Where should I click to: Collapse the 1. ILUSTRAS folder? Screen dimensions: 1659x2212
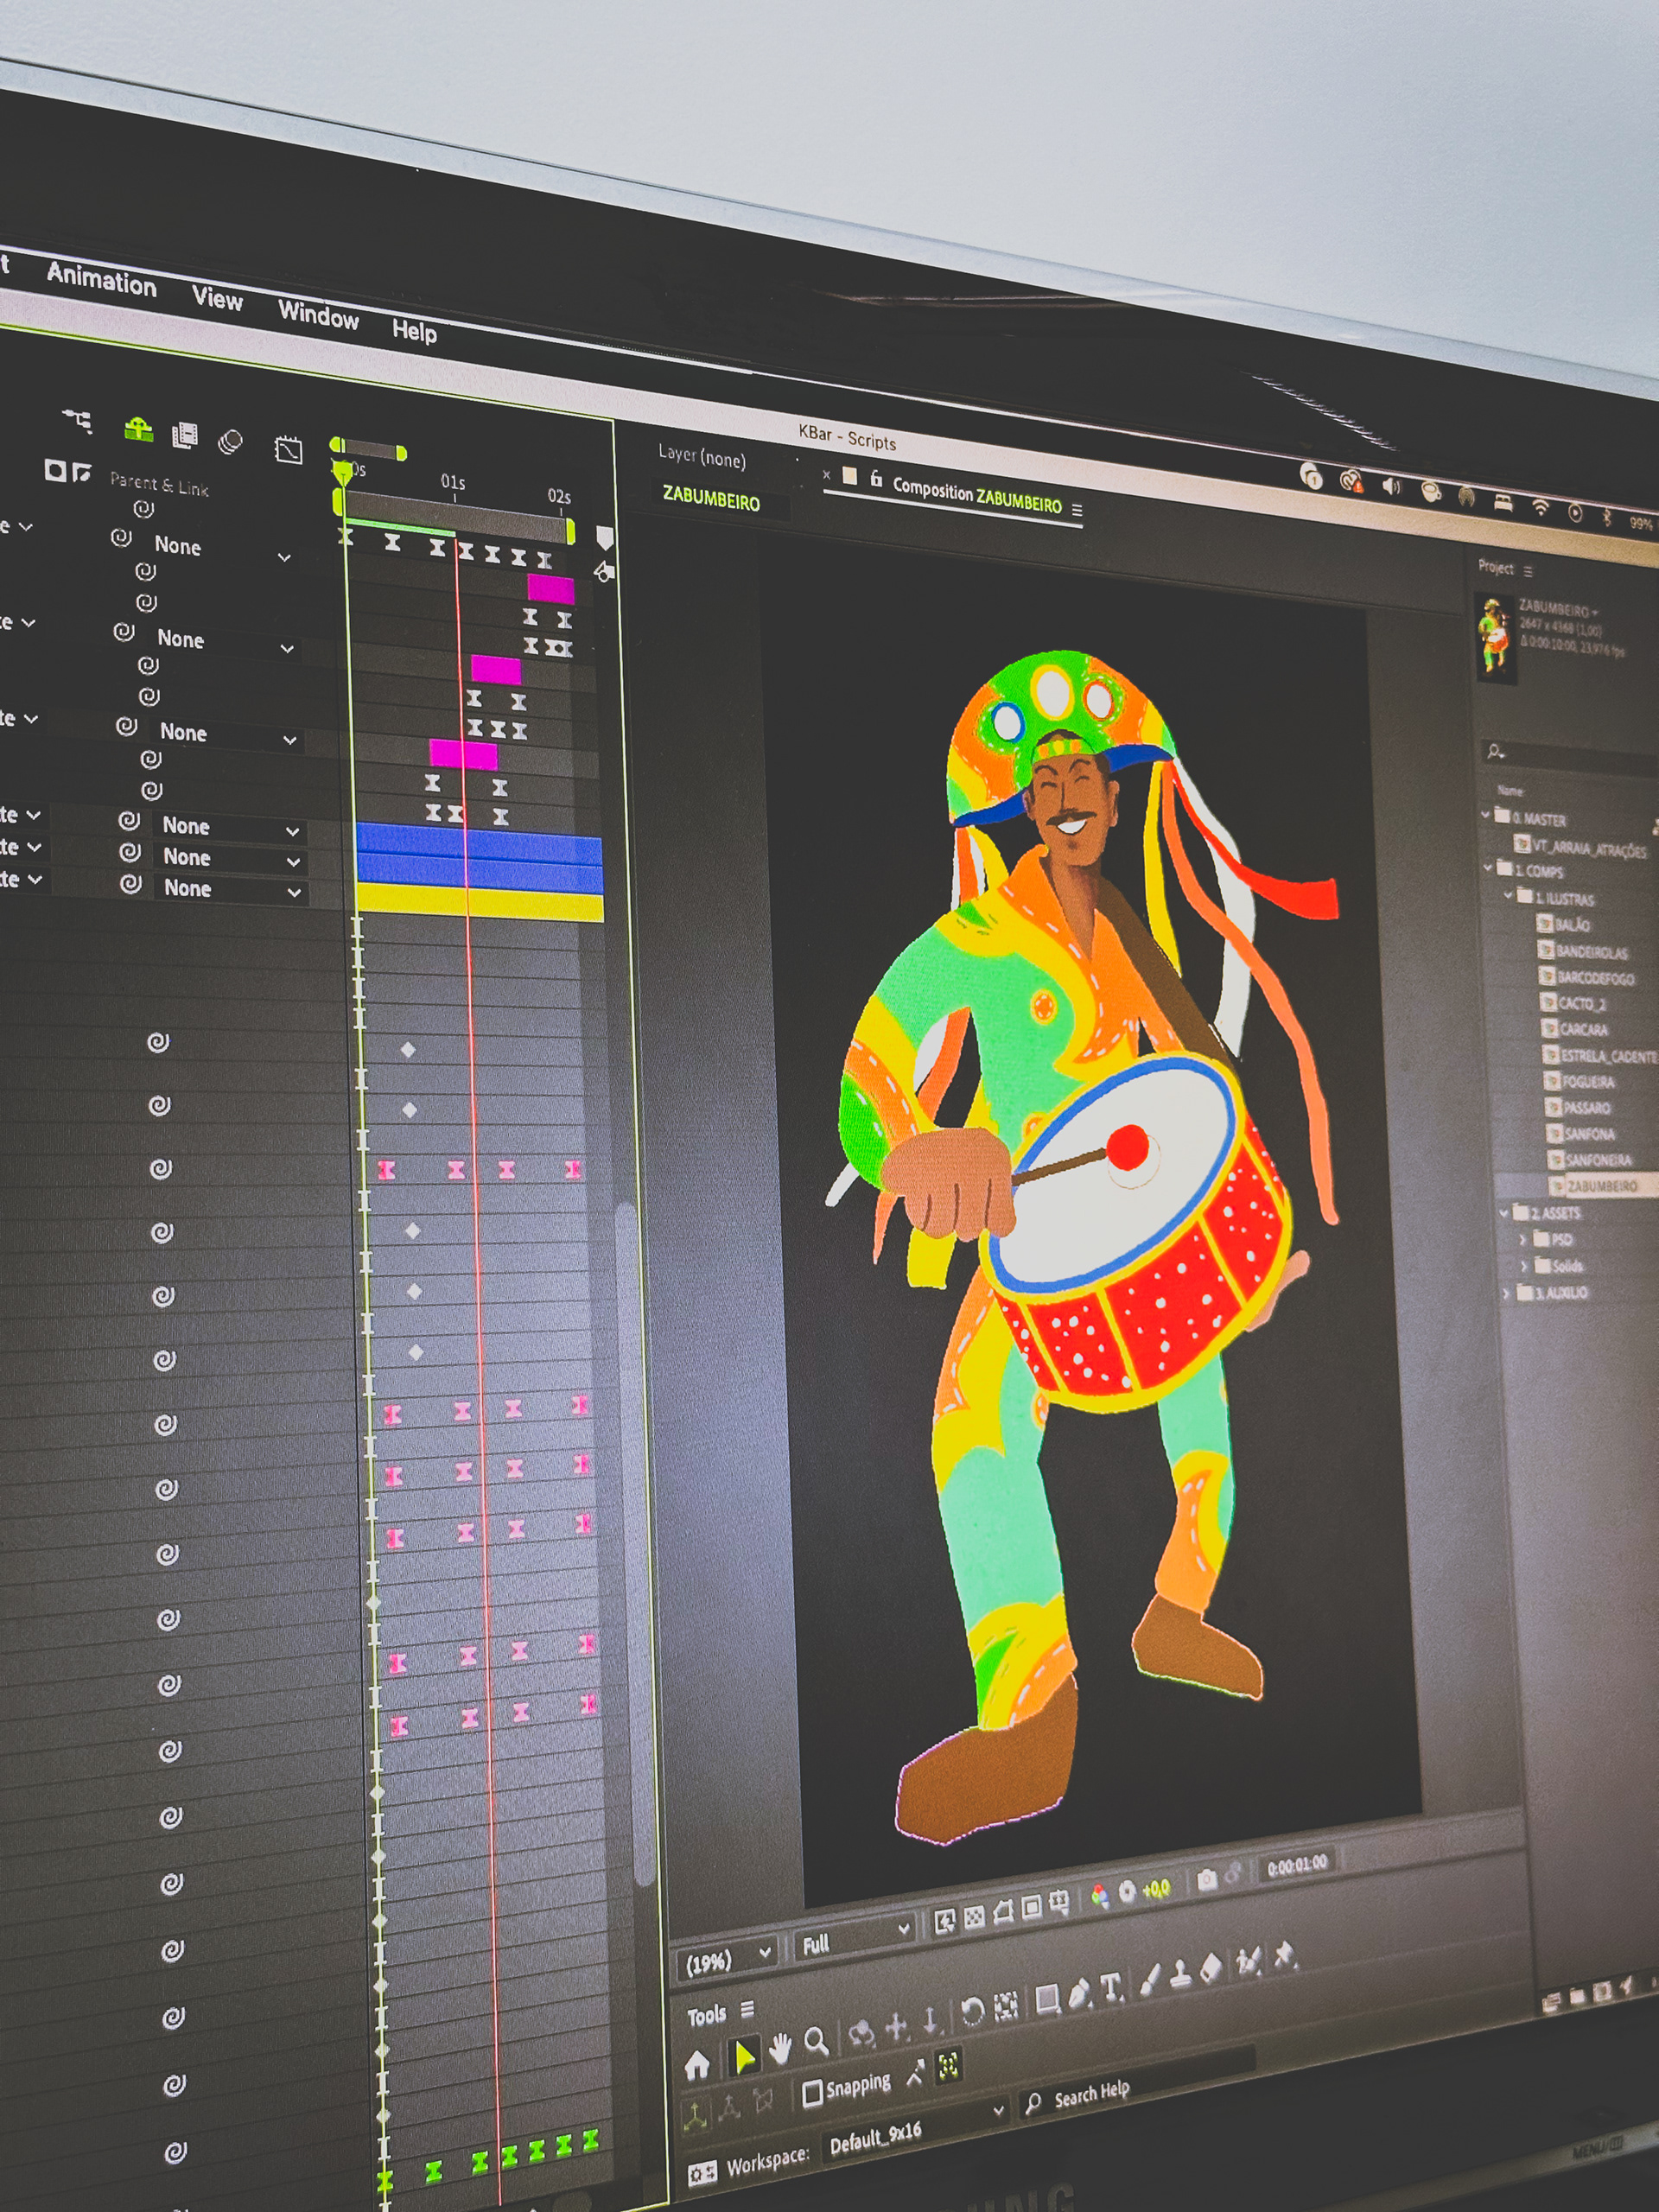pos(1508,895)
